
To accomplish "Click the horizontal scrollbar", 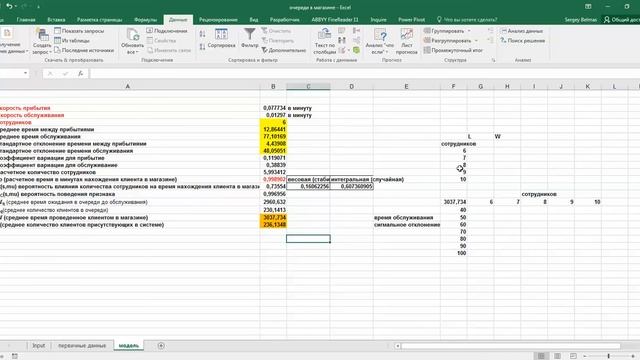I will (510, 346).
